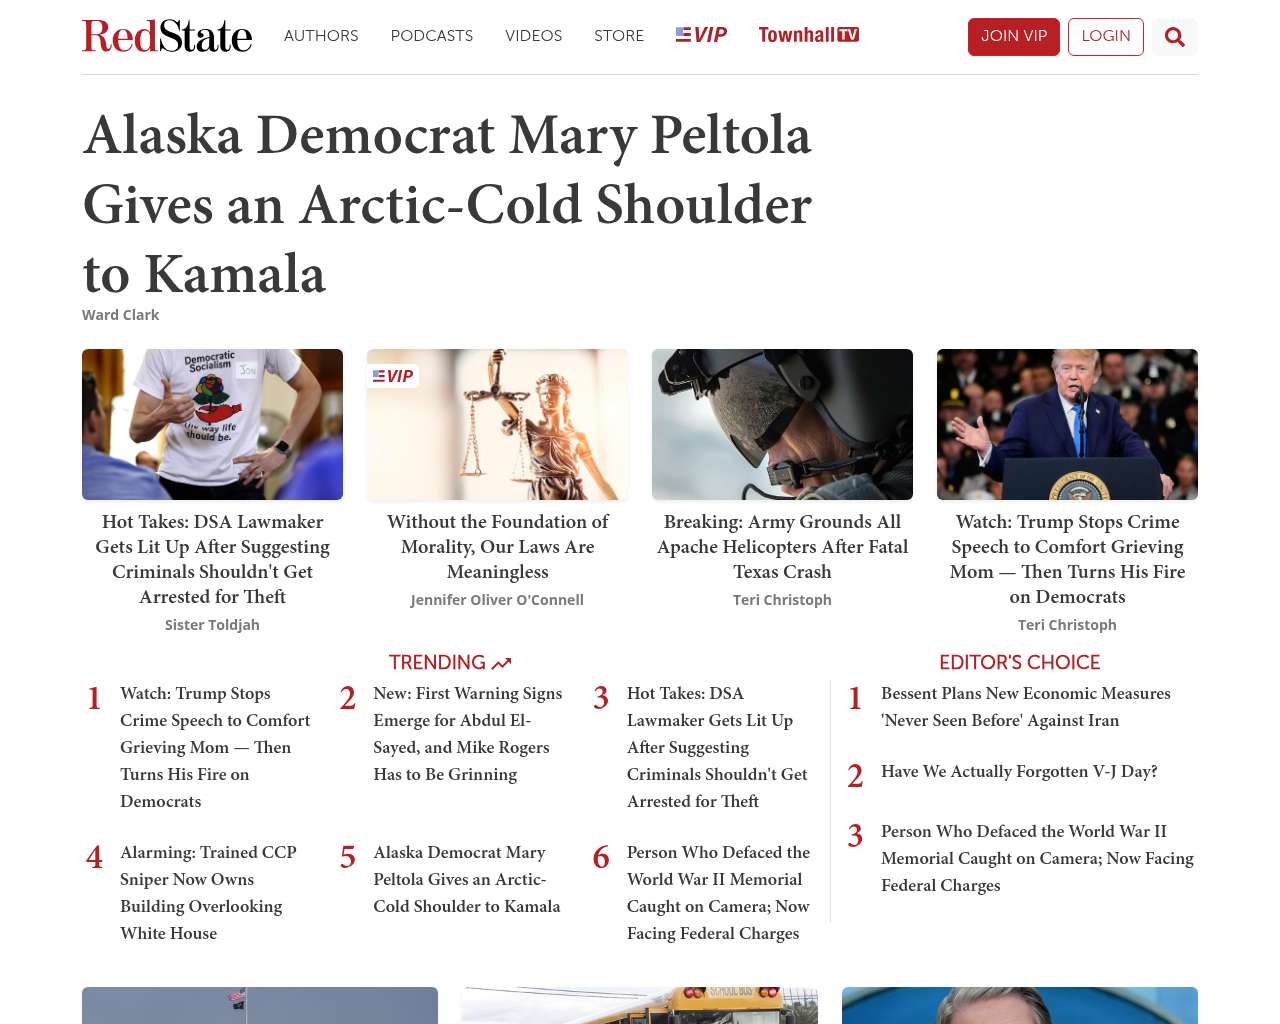Open the Mary Peltola headline article
Screen dimensions: 1280x1024
tap(447, 204)
